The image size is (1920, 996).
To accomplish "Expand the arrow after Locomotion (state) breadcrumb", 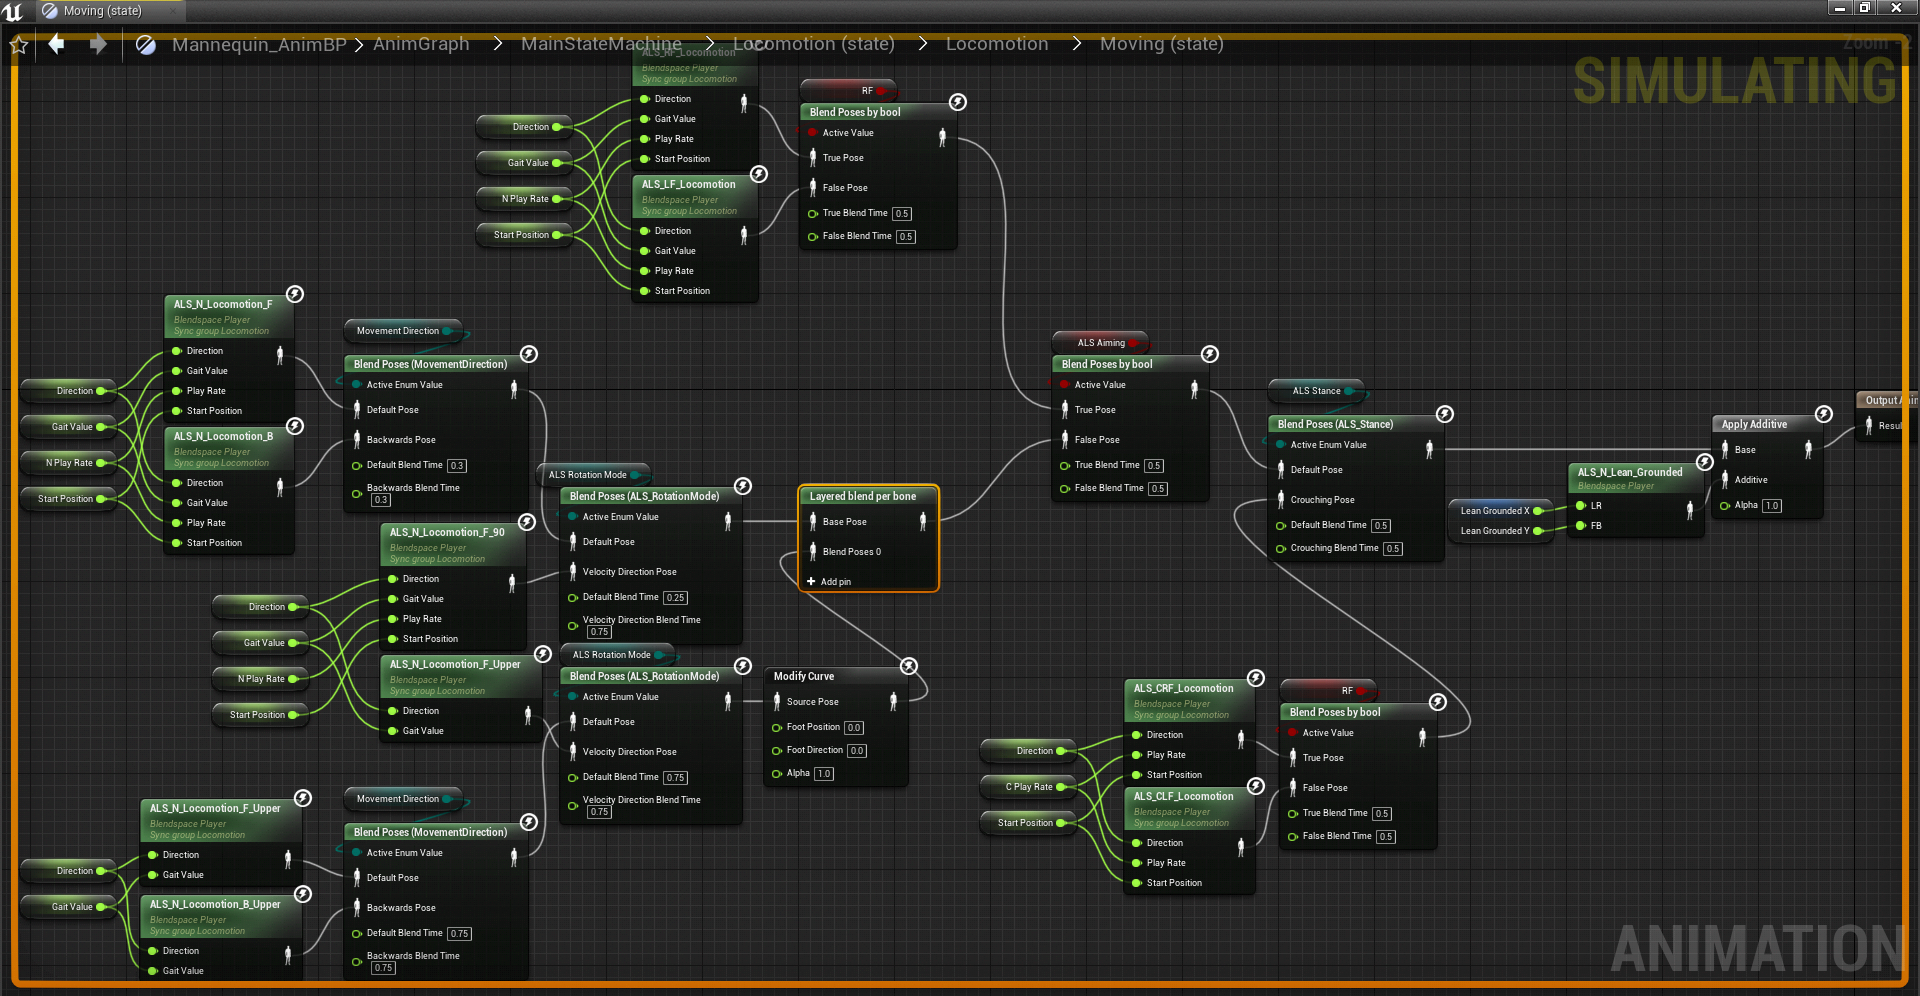I will point(922,44).
